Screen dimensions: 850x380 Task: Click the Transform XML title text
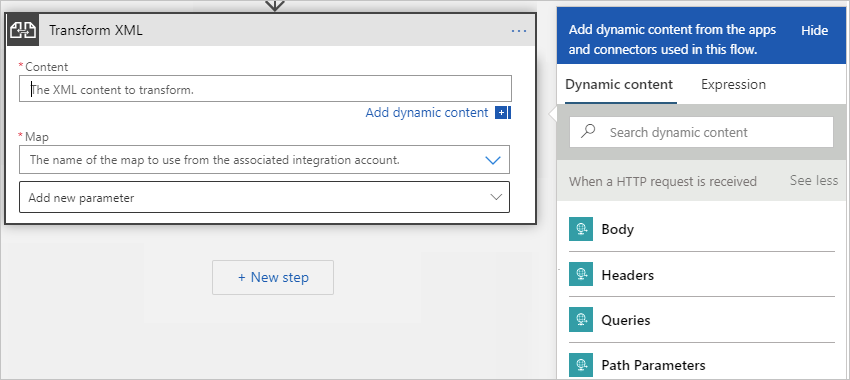(96, 30)
